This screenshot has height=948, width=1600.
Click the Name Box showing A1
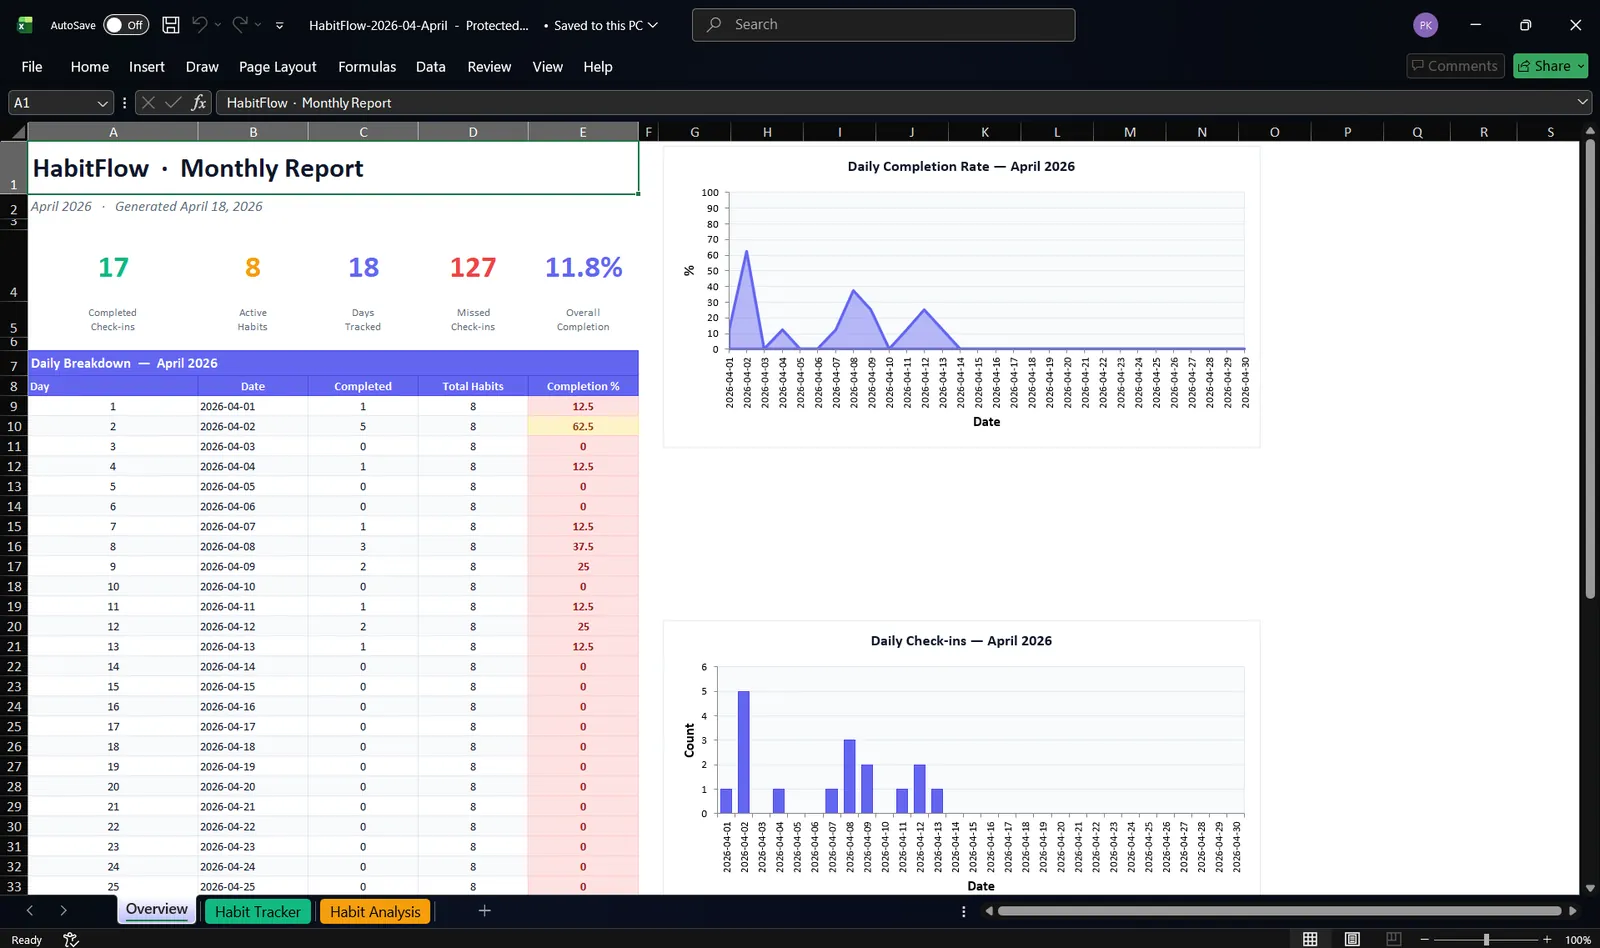click(x=52, y=103)
